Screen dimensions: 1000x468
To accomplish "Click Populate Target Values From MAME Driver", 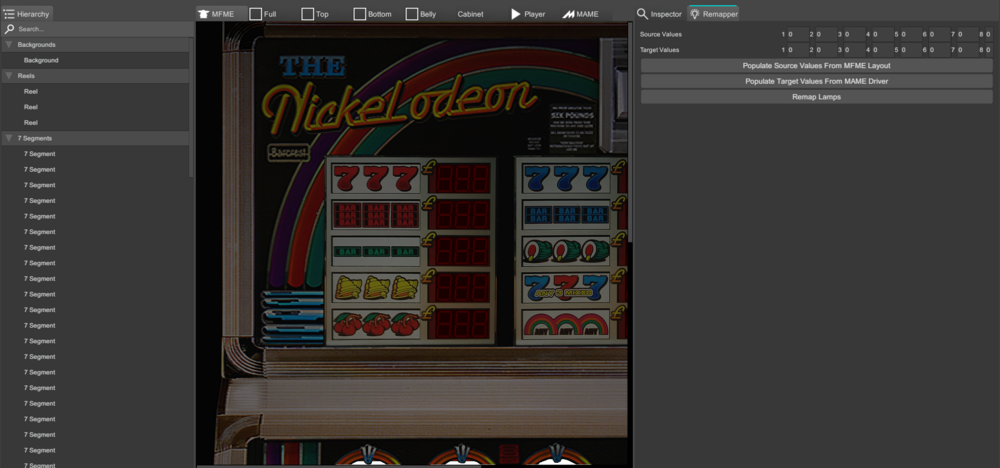I will (816, 81).
